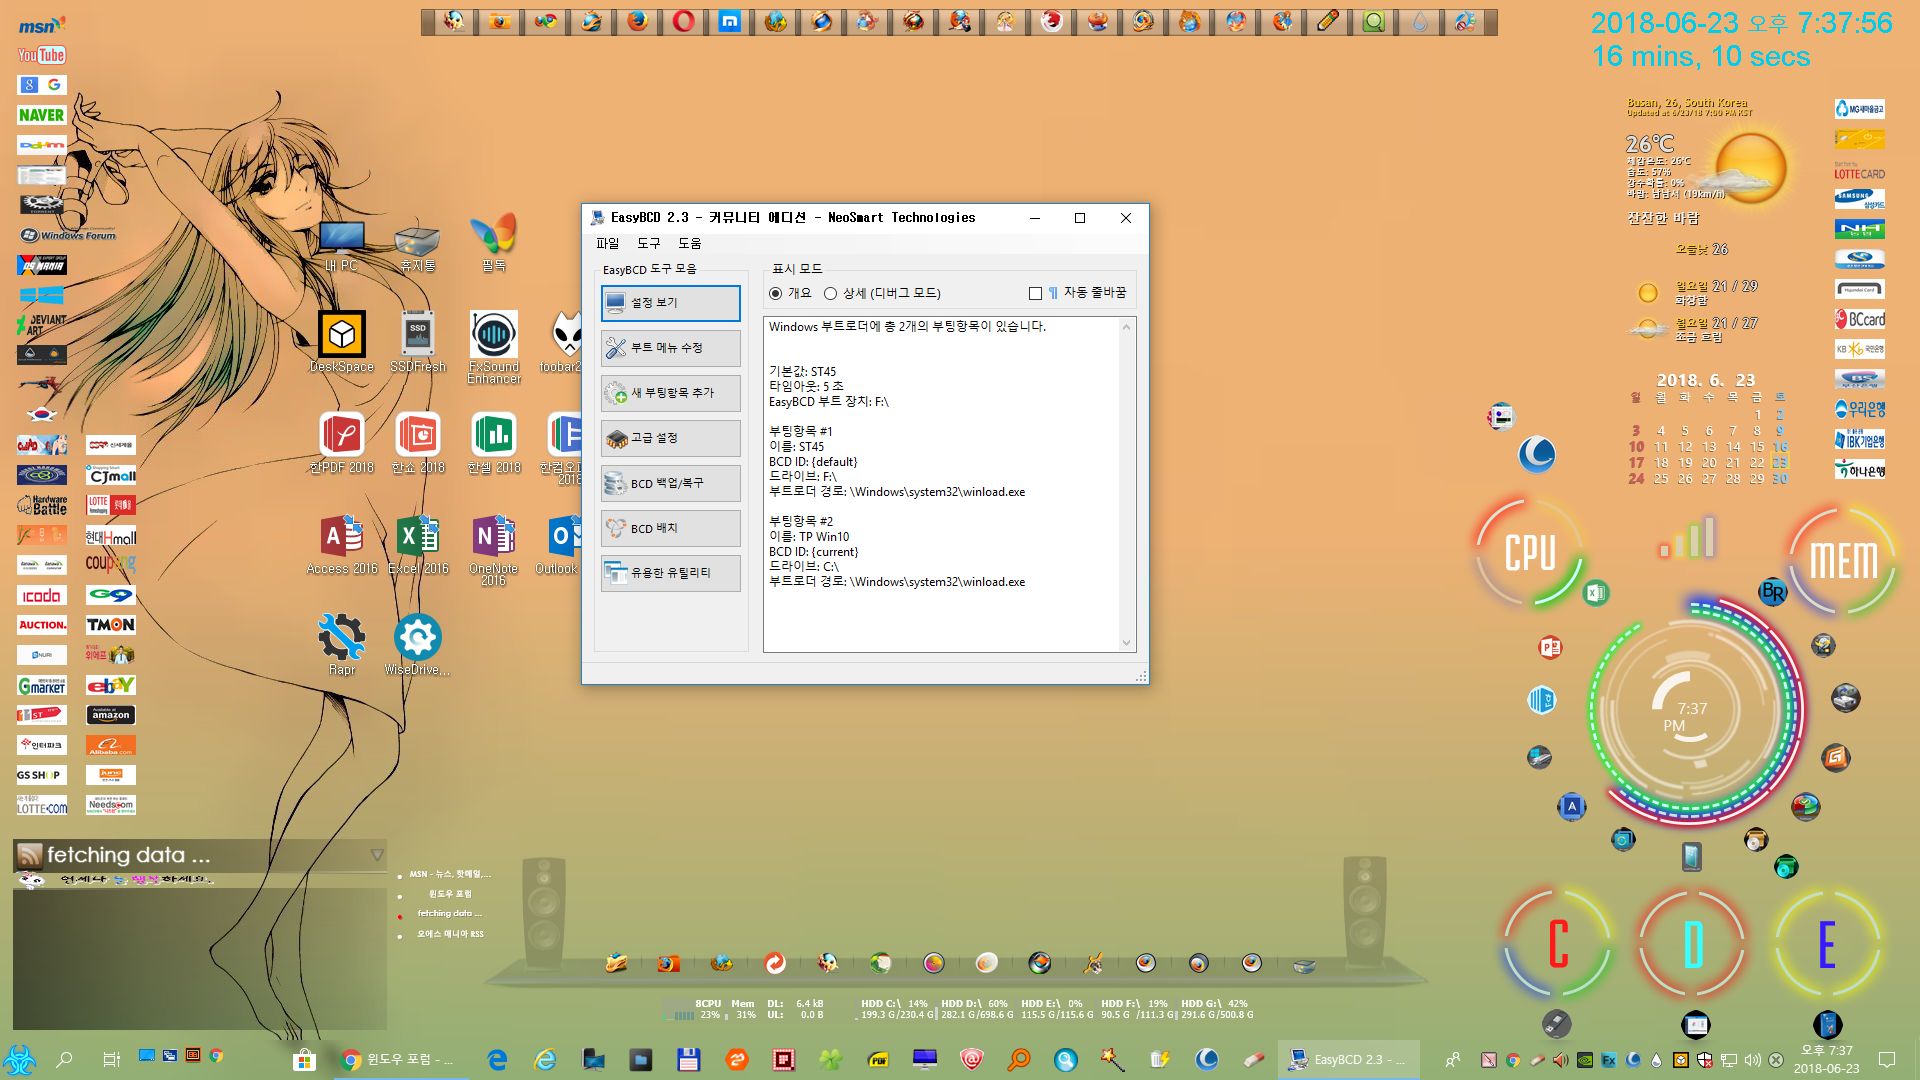Select the 한셀 2018 desktop icon
The height and width of the screenshot is (1080, 1920).
tap(494, 444)
